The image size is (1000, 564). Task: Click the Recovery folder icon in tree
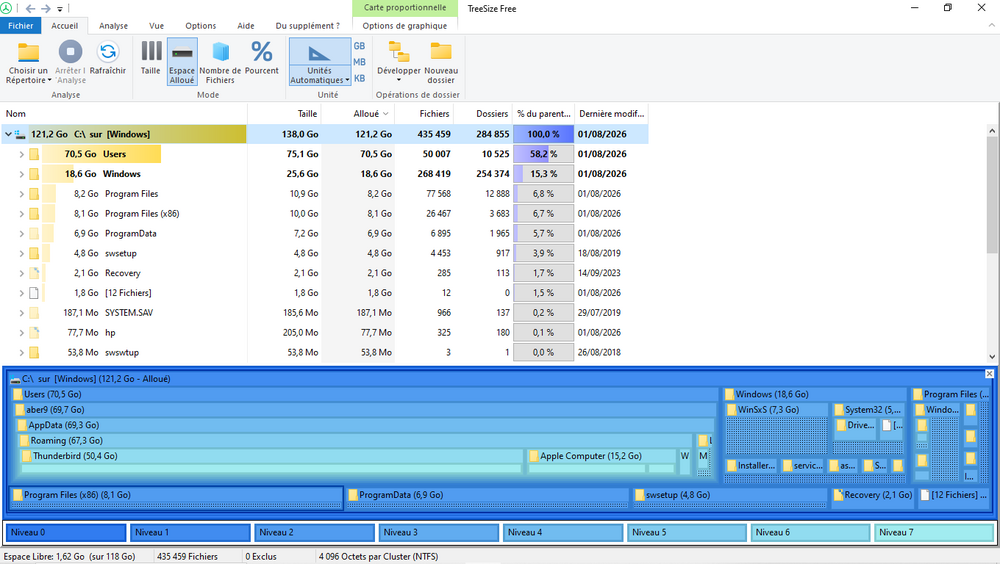tap(34, 272)
